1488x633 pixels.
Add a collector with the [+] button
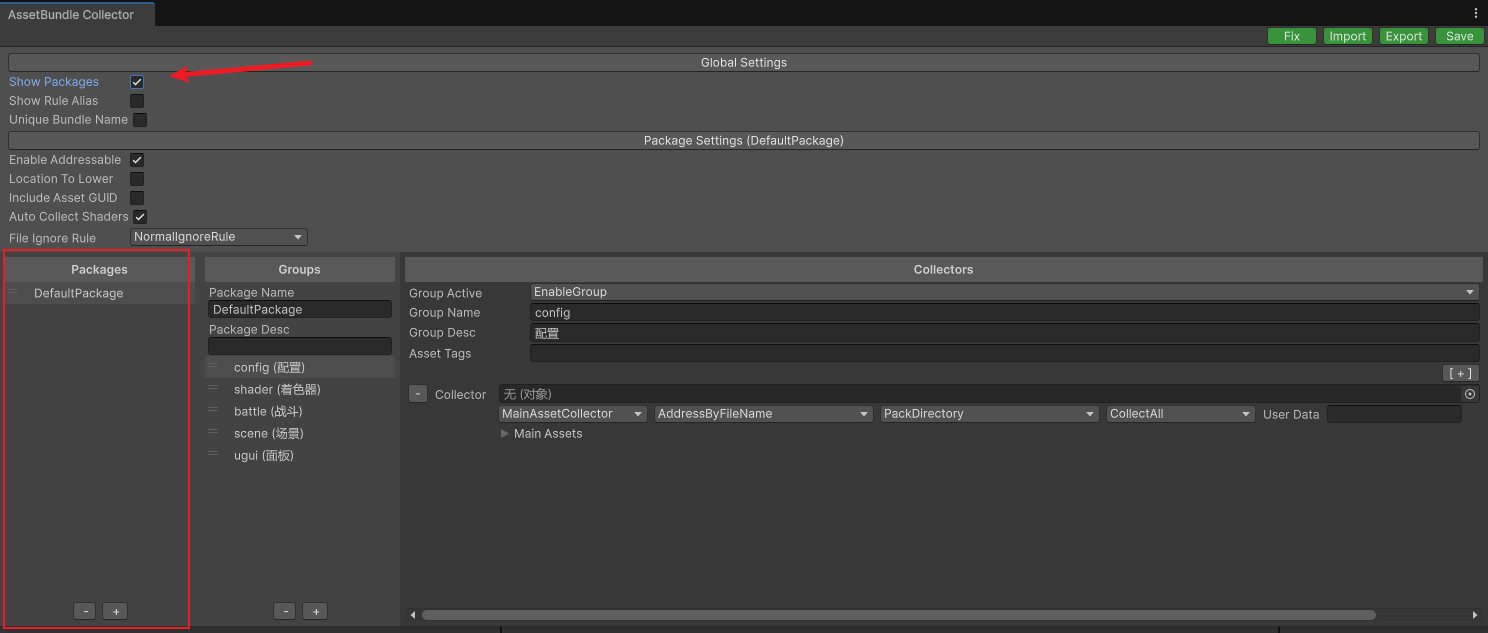[x=1461, y=373]
